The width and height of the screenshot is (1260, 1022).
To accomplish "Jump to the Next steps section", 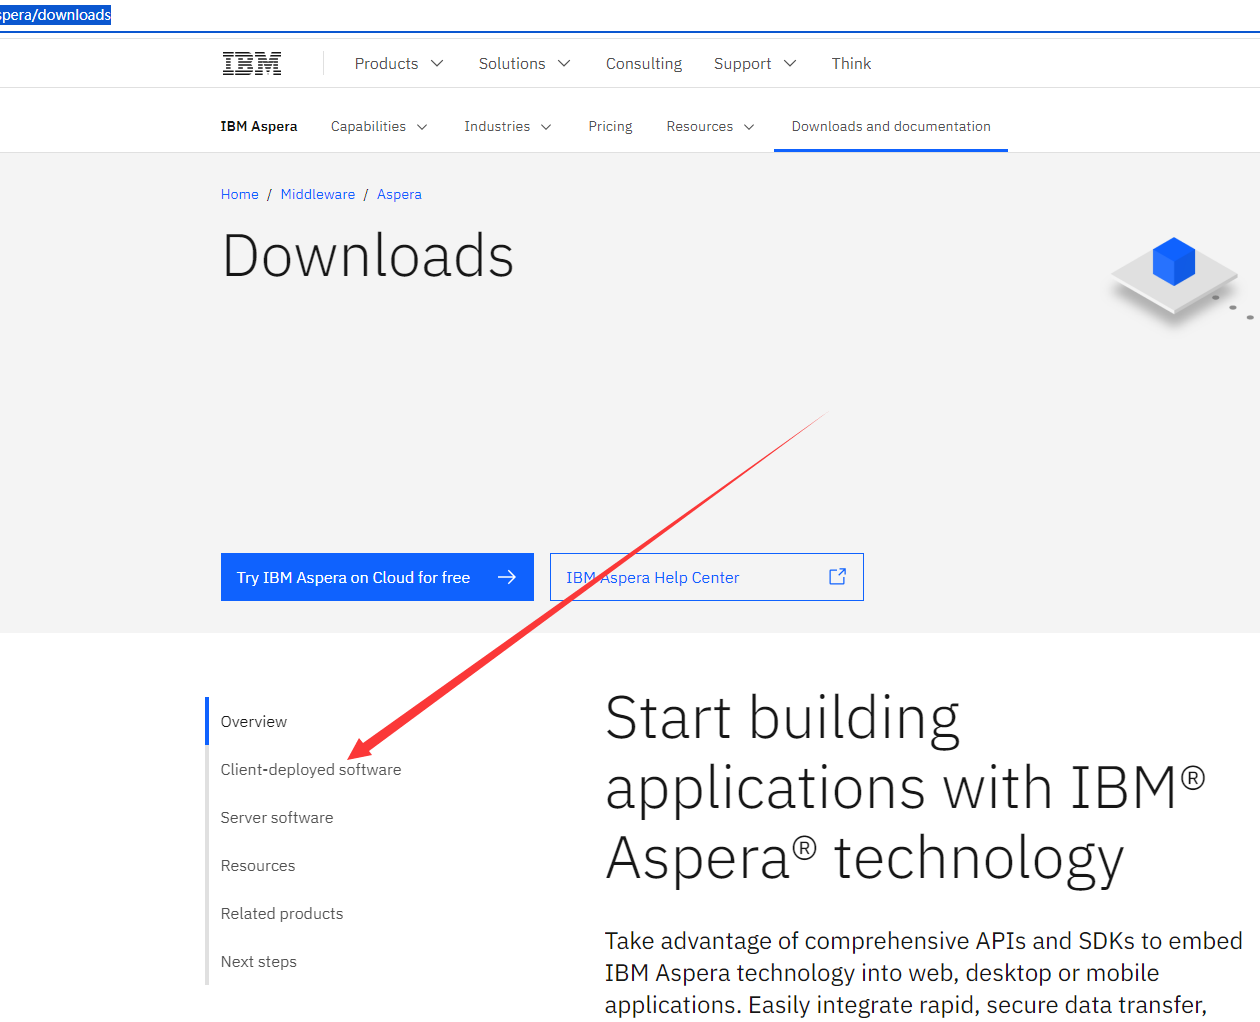I will (259, 961).
